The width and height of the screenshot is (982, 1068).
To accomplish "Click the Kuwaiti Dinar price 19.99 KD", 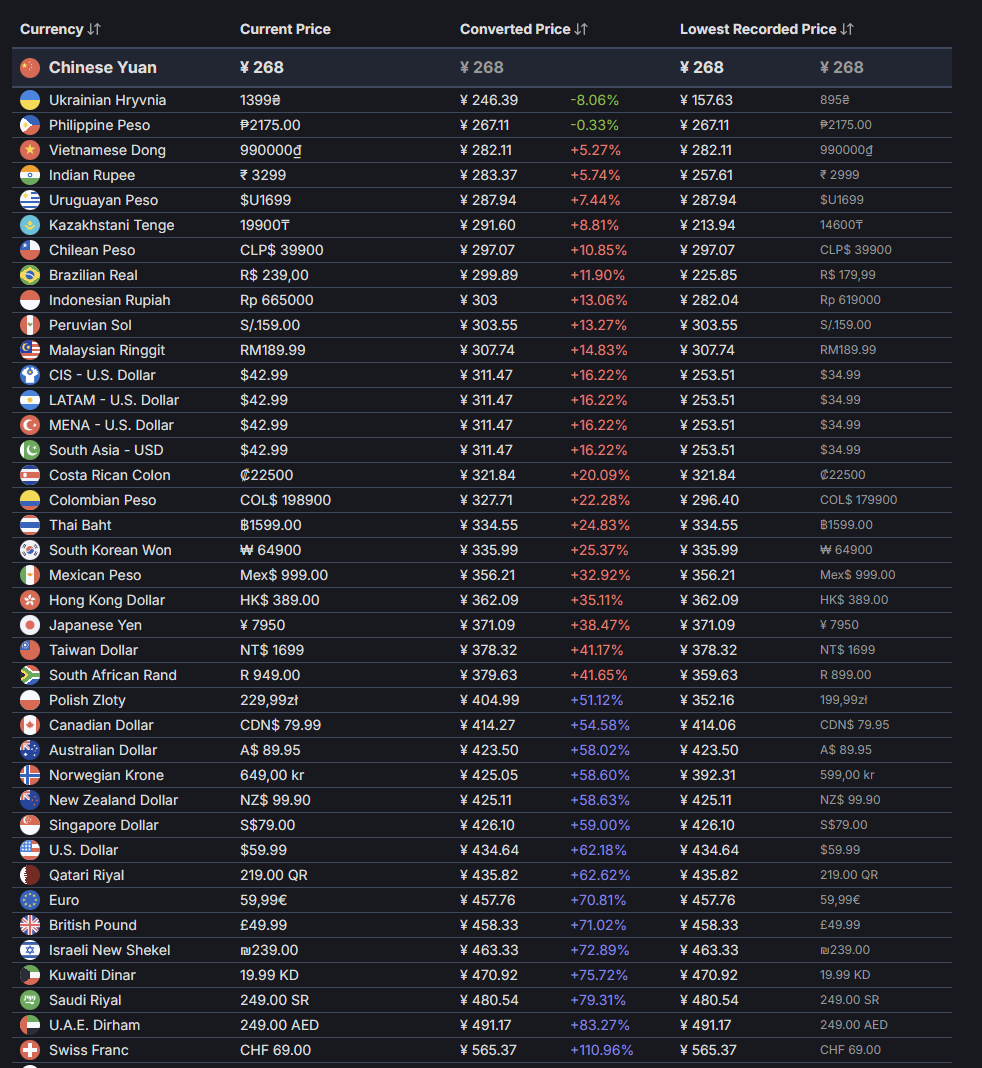I will point(269,975).
